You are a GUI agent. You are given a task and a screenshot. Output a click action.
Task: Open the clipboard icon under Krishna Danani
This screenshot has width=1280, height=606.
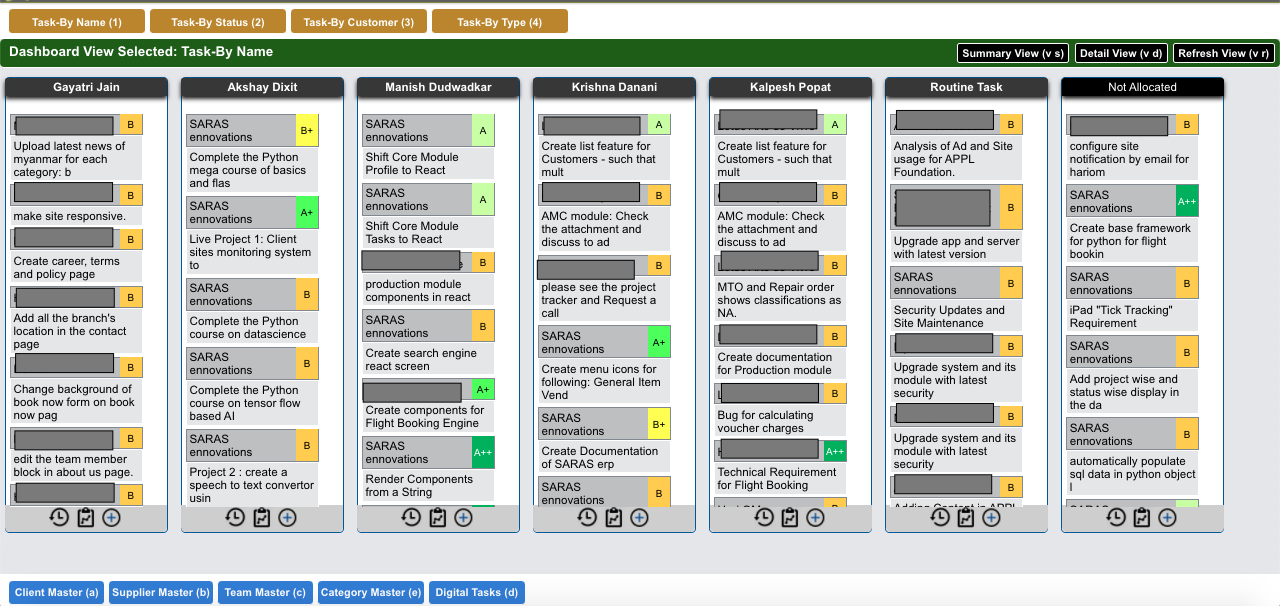click(613, 517)
